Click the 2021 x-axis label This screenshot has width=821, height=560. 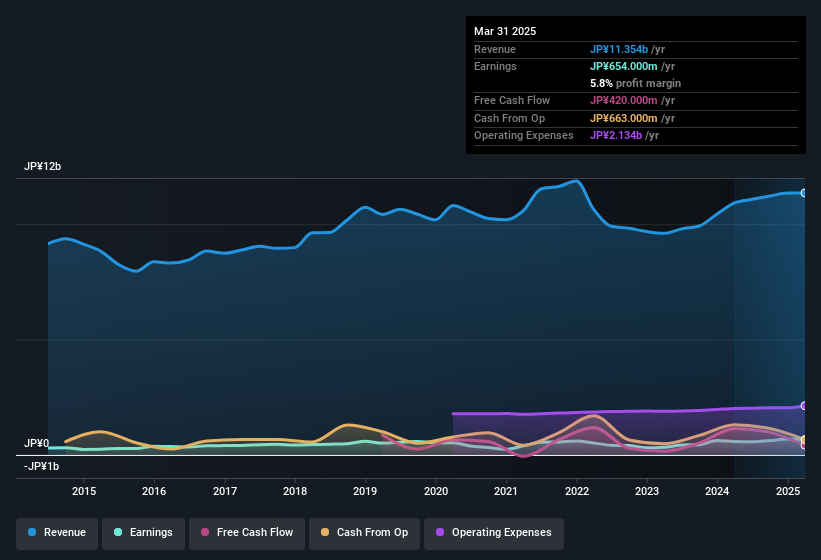coord(506,491)
